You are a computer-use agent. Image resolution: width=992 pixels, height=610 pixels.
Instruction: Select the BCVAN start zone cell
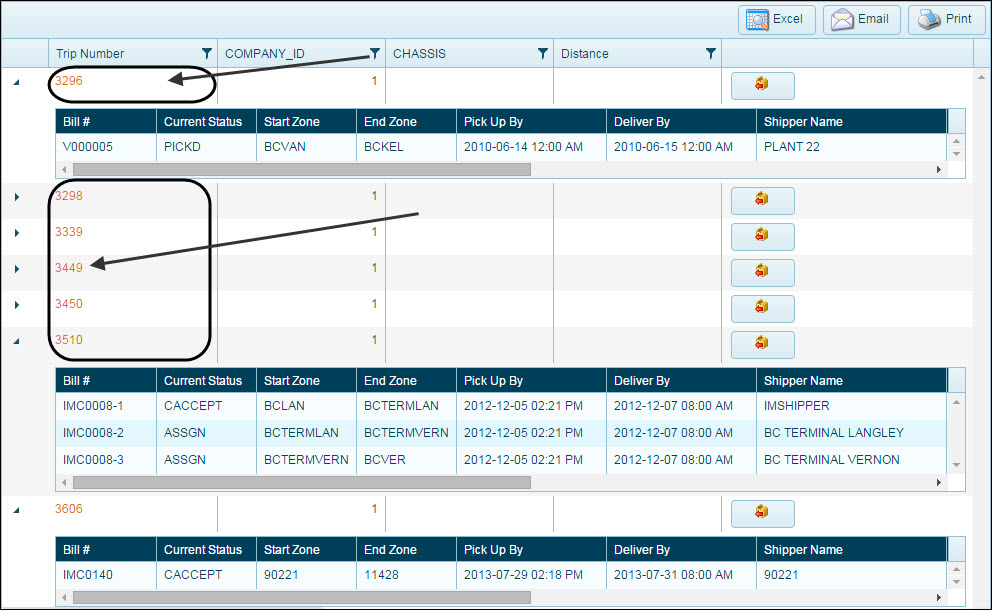coord(306,147)
